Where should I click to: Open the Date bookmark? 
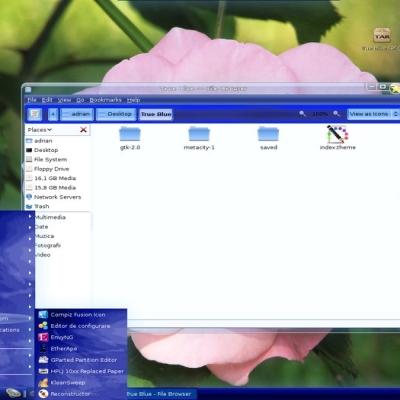(41, 226)
